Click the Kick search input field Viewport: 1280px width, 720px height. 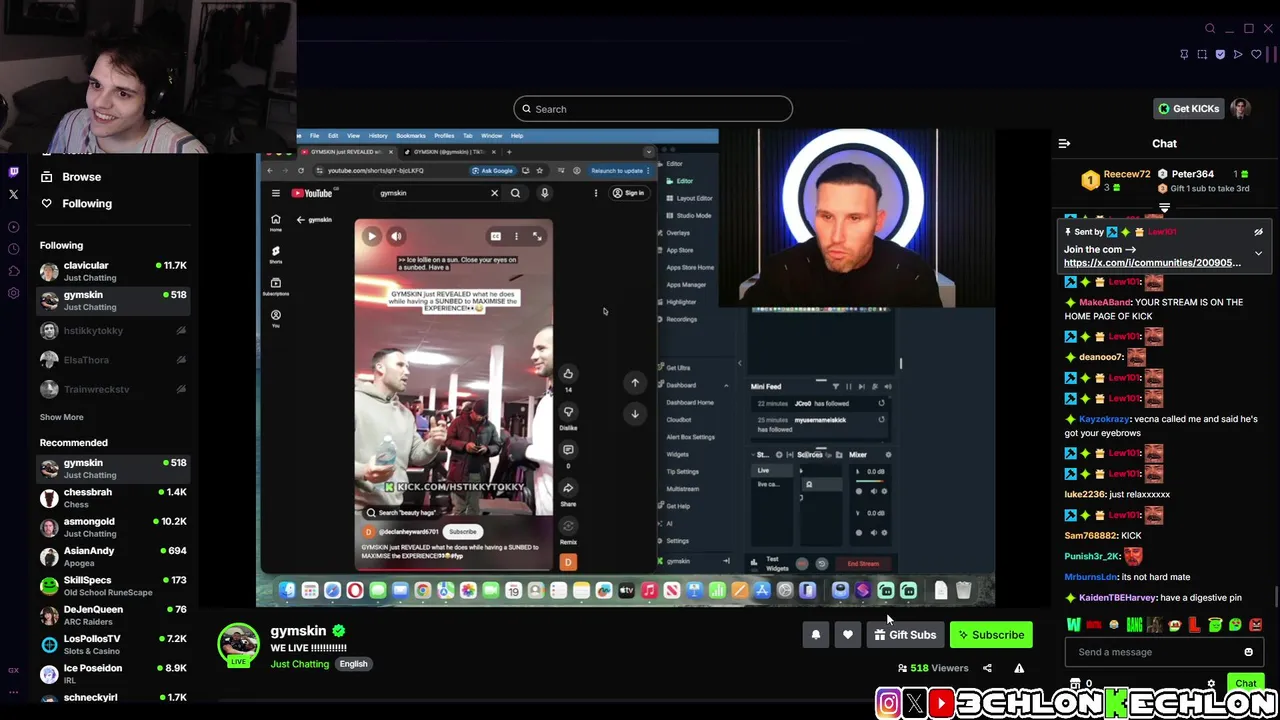pyautogui.click(x=653, y=109)
